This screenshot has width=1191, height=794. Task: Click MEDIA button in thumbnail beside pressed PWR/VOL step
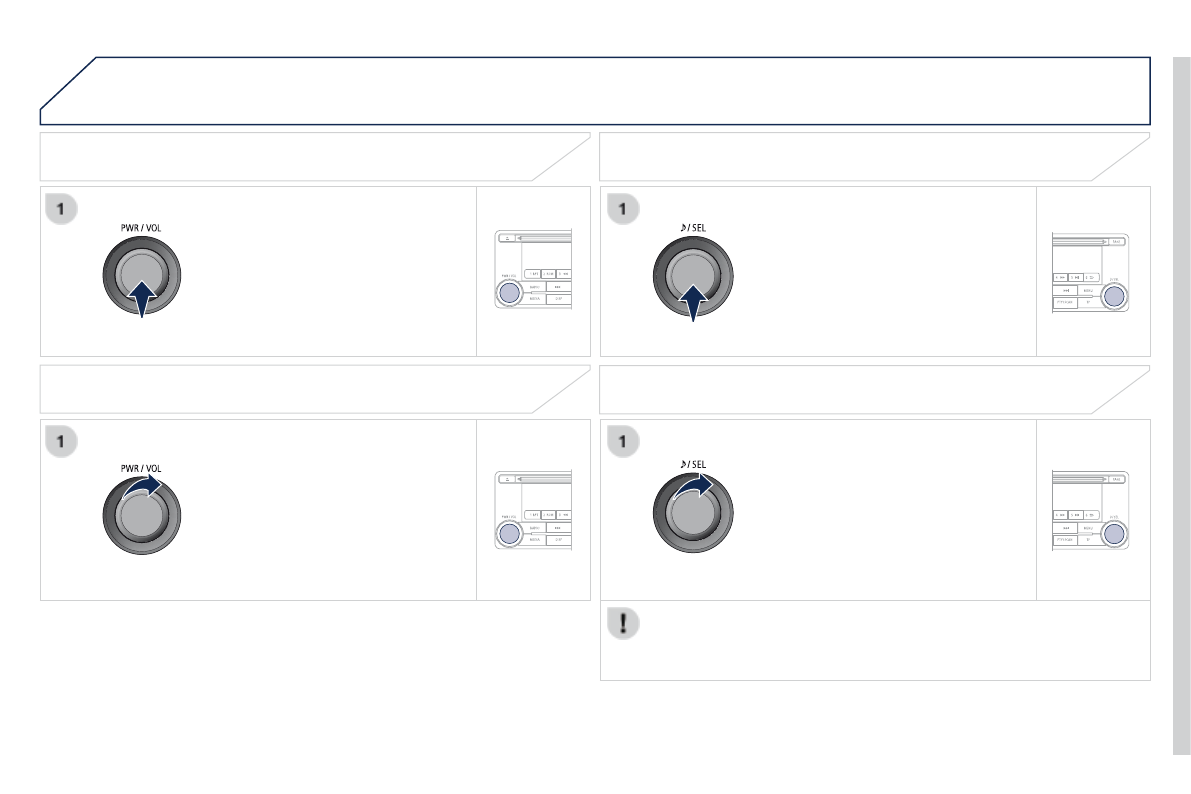pyautogui.click(x=534, y=299)
